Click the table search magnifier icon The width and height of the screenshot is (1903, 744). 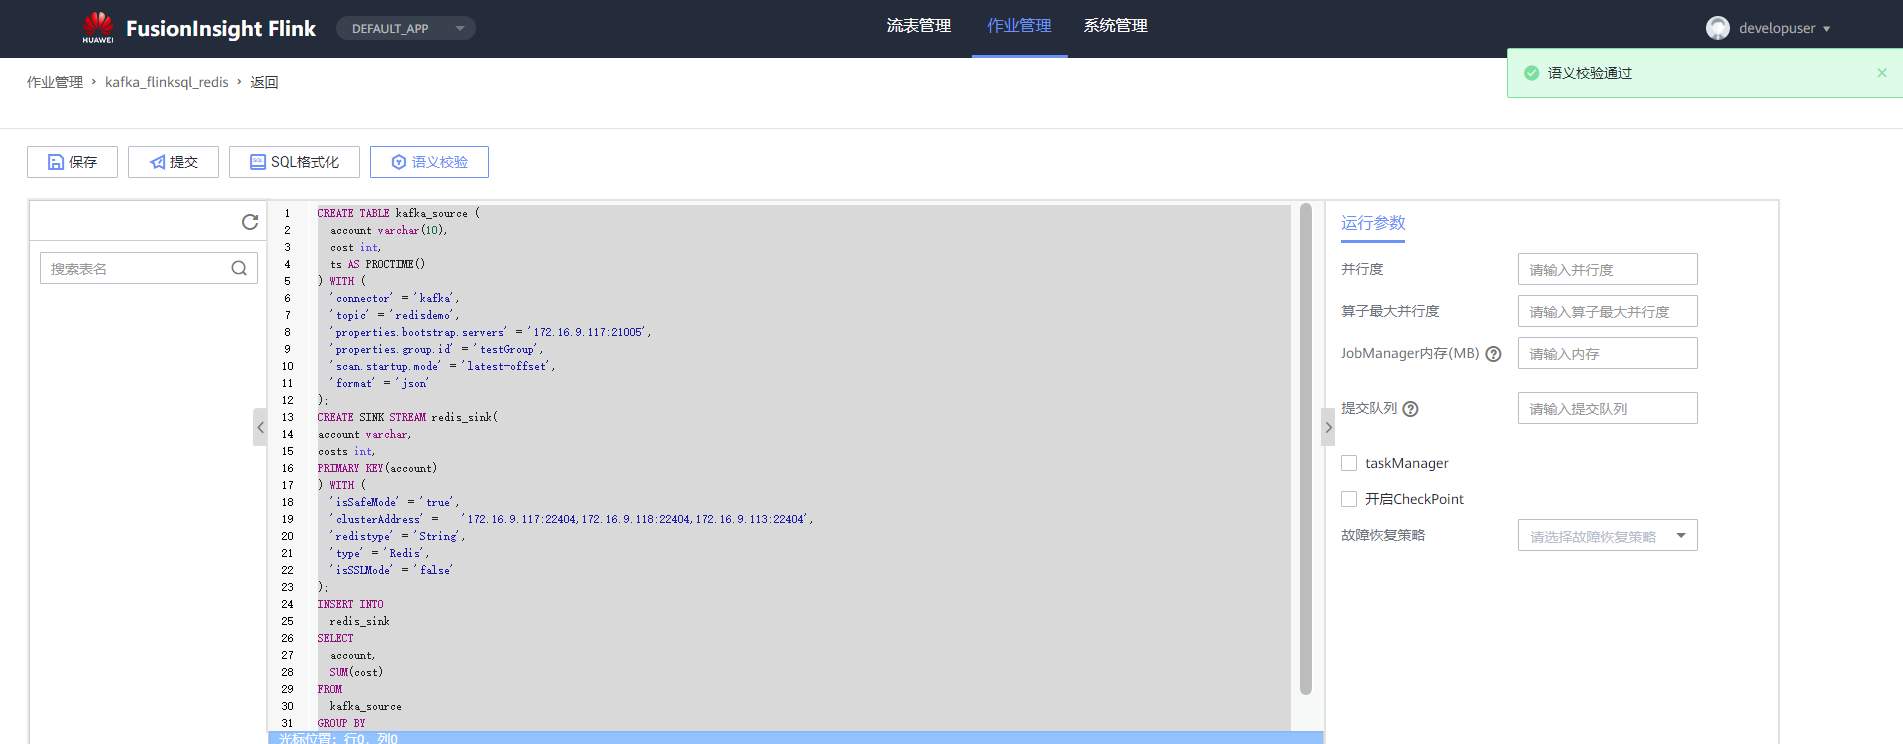239,268
